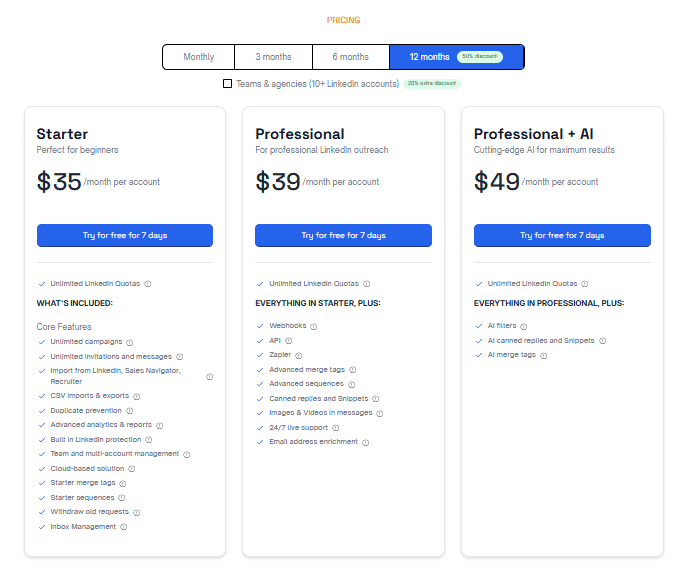Click info icon beside Zapier feature
Viewport: 693px width, 571px height.
tap(298, 355)
